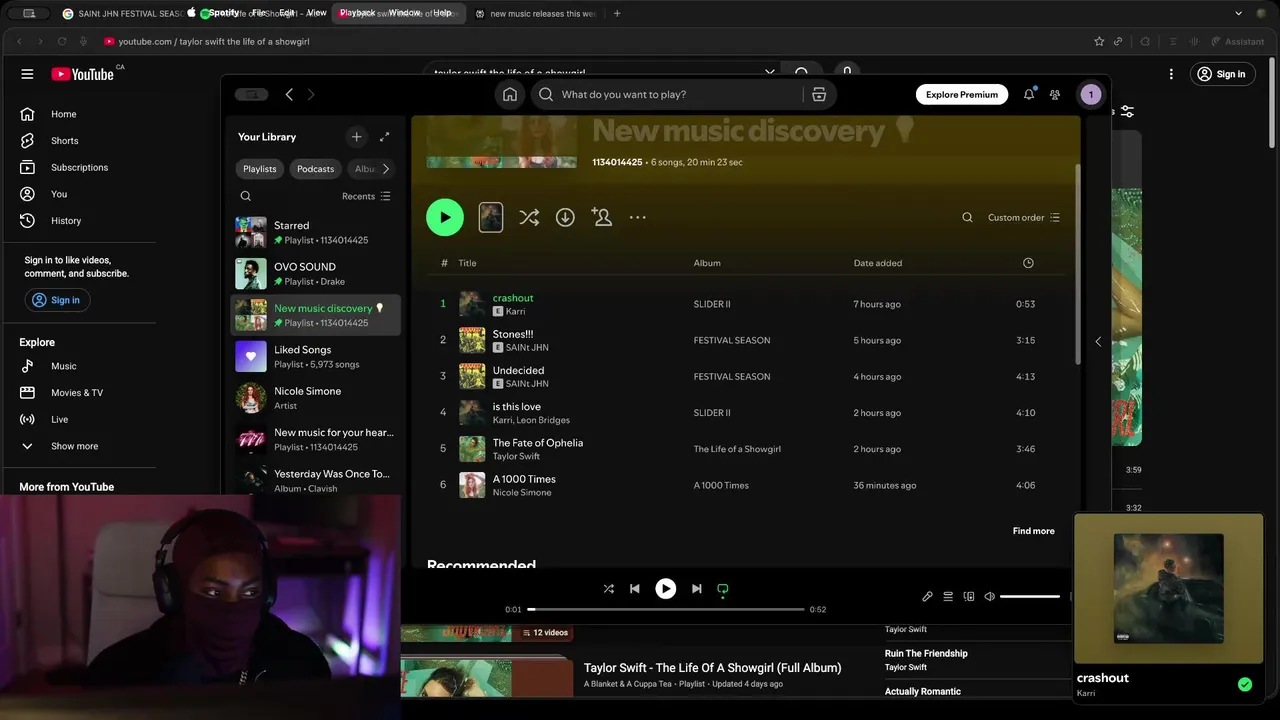Toggle the Podcasts filter chip
This screenshot has height=720, width=1280.
[x=315, y=169]
